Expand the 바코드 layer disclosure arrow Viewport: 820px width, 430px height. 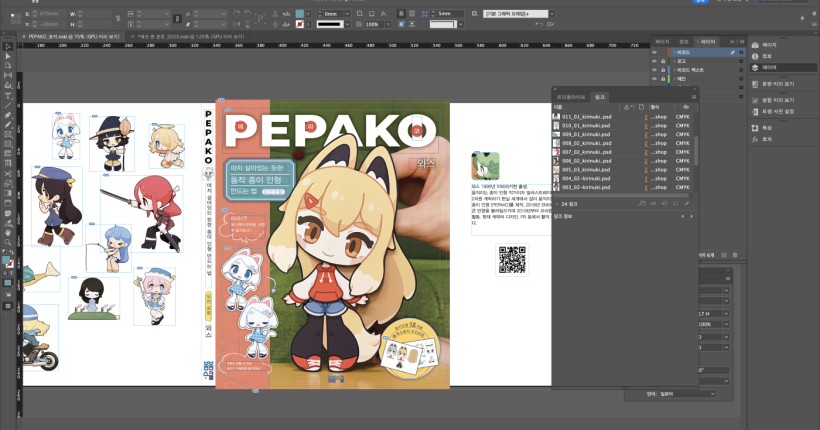[672, 51]
